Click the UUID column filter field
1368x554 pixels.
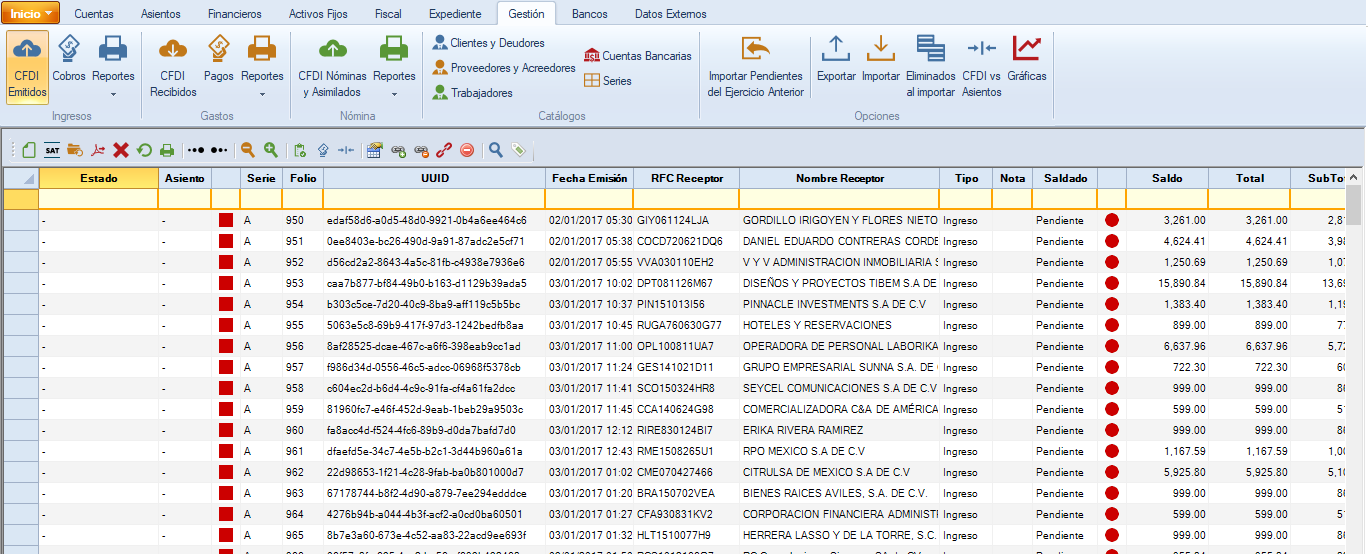pos(435,199)
